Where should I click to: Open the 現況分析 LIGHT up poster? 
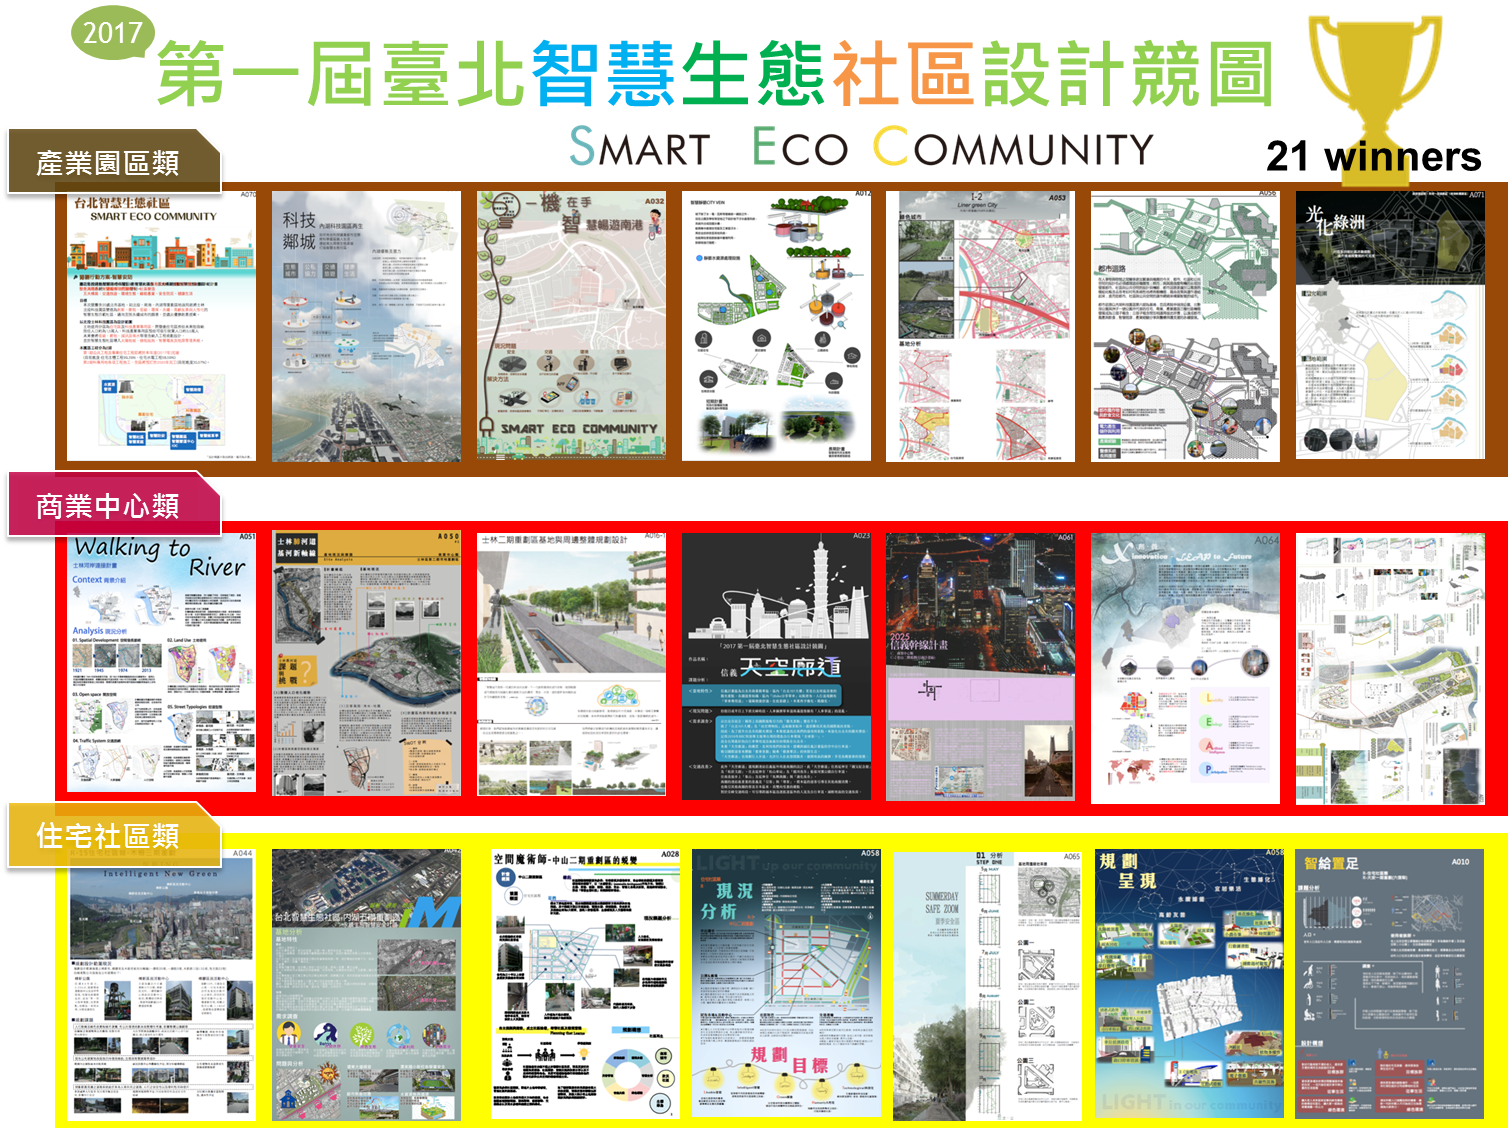click(786, 985)
